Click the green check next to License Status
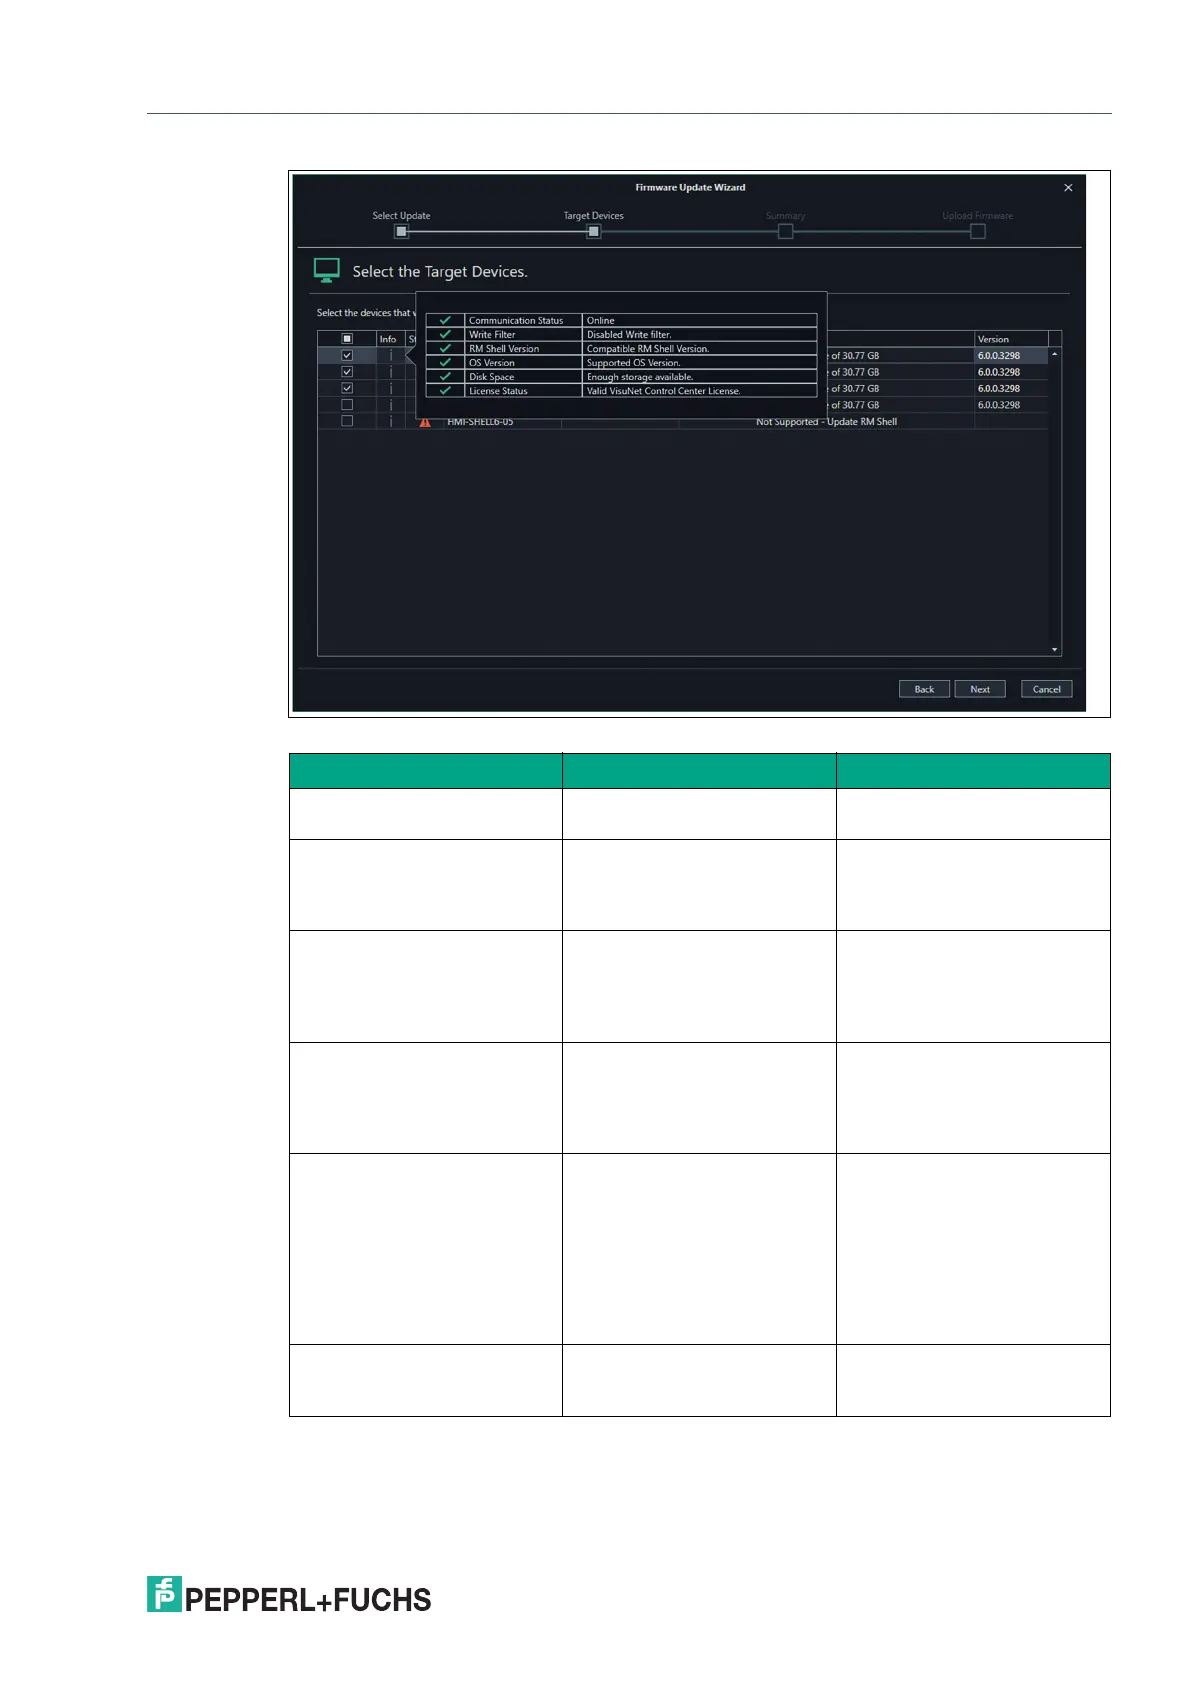Viewport: 1190px width, 1684px height. (x=445, y=390)
